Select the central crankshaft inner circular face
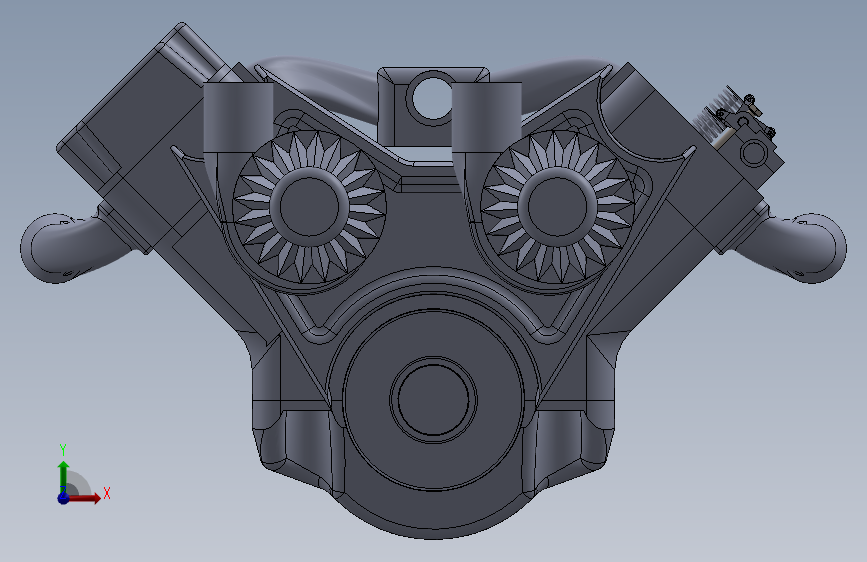 [x=434, y=399]
